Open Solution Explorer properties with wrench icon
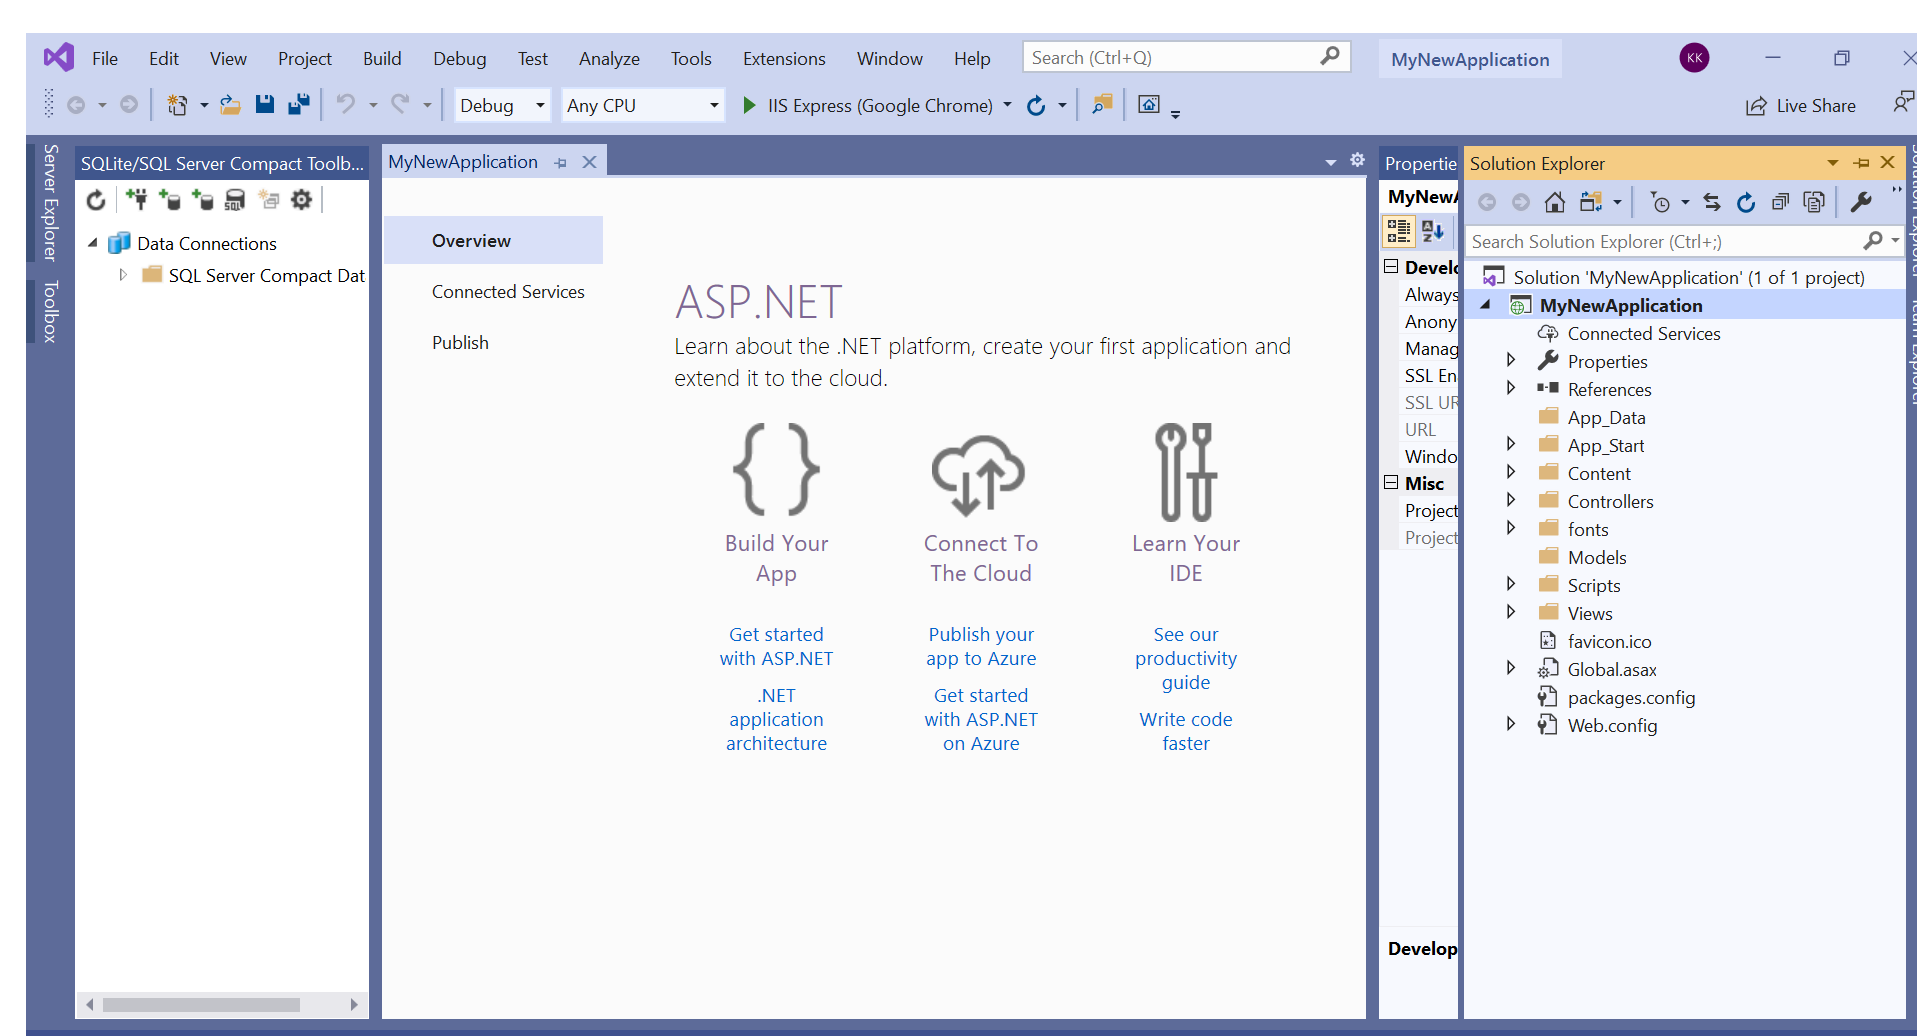This screenshot has width=1917, height=1036. pos(1862,201)
